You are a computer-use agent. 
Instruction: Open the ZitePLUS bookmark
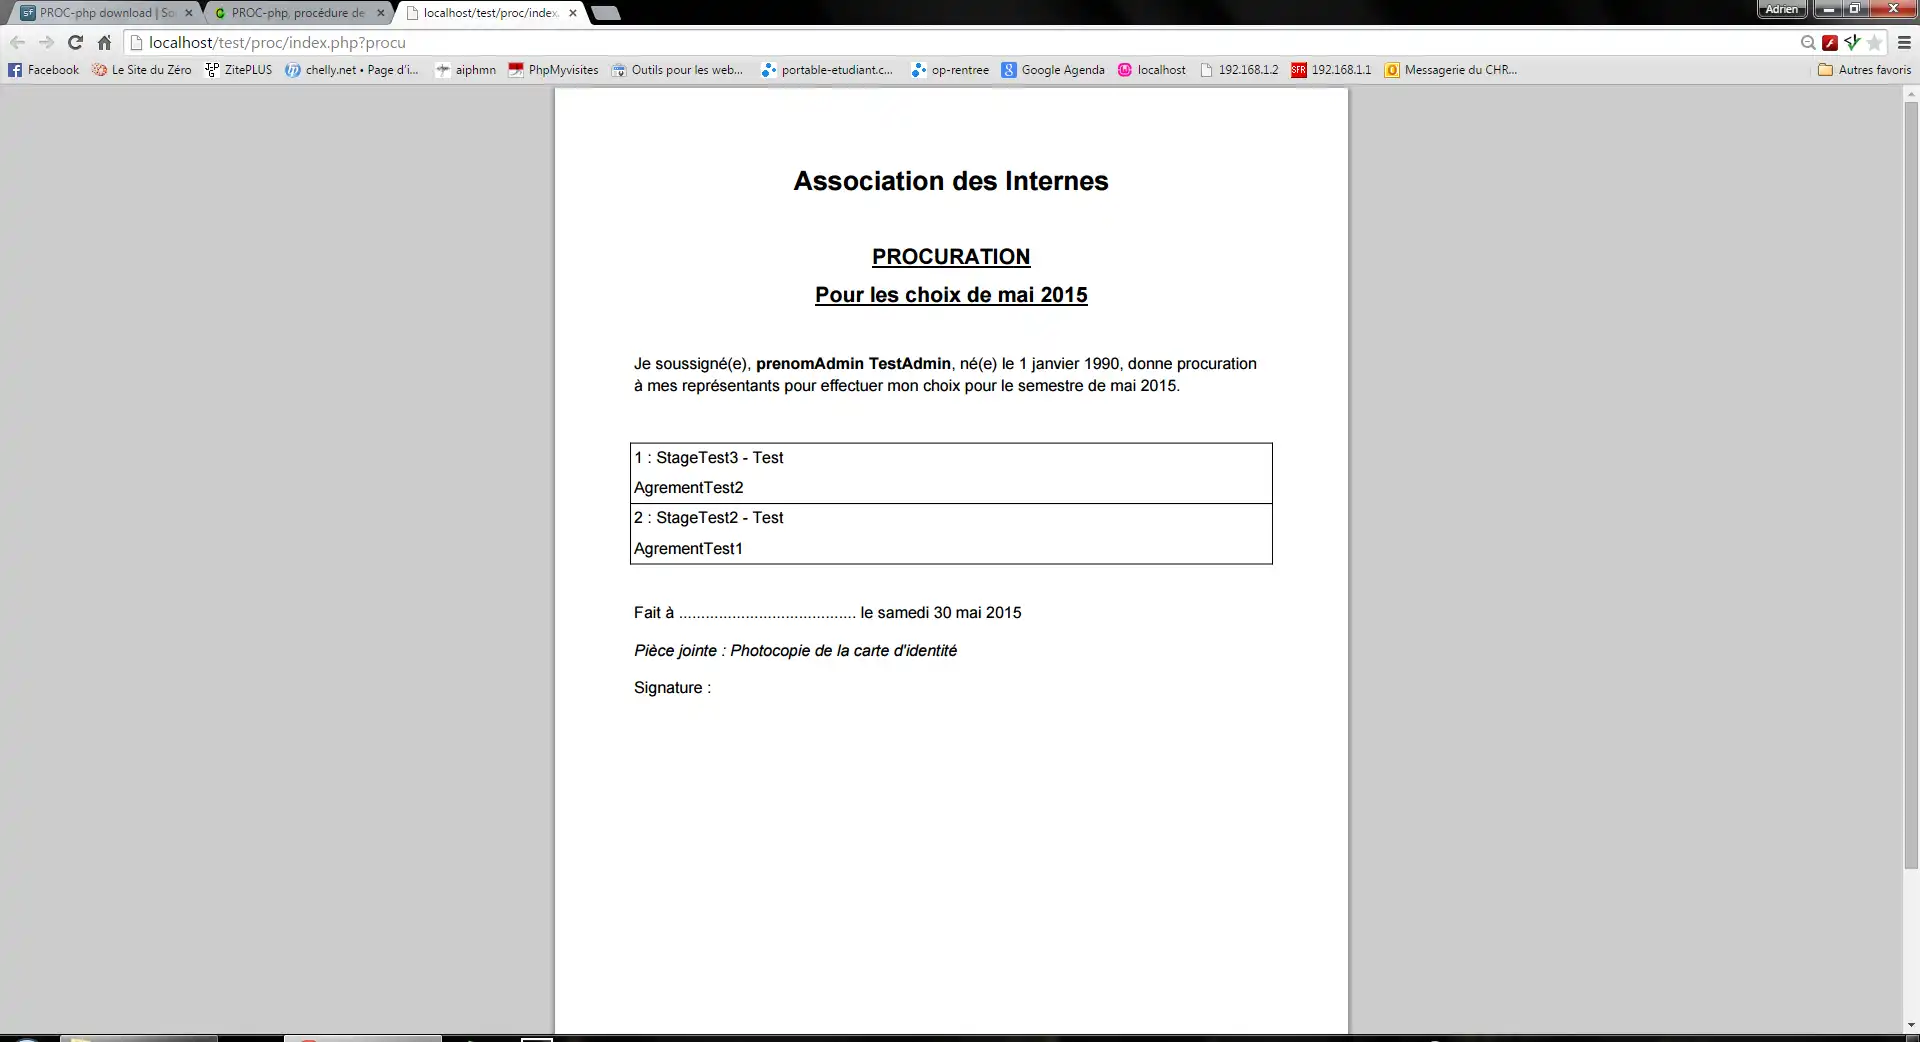point(238,70)
